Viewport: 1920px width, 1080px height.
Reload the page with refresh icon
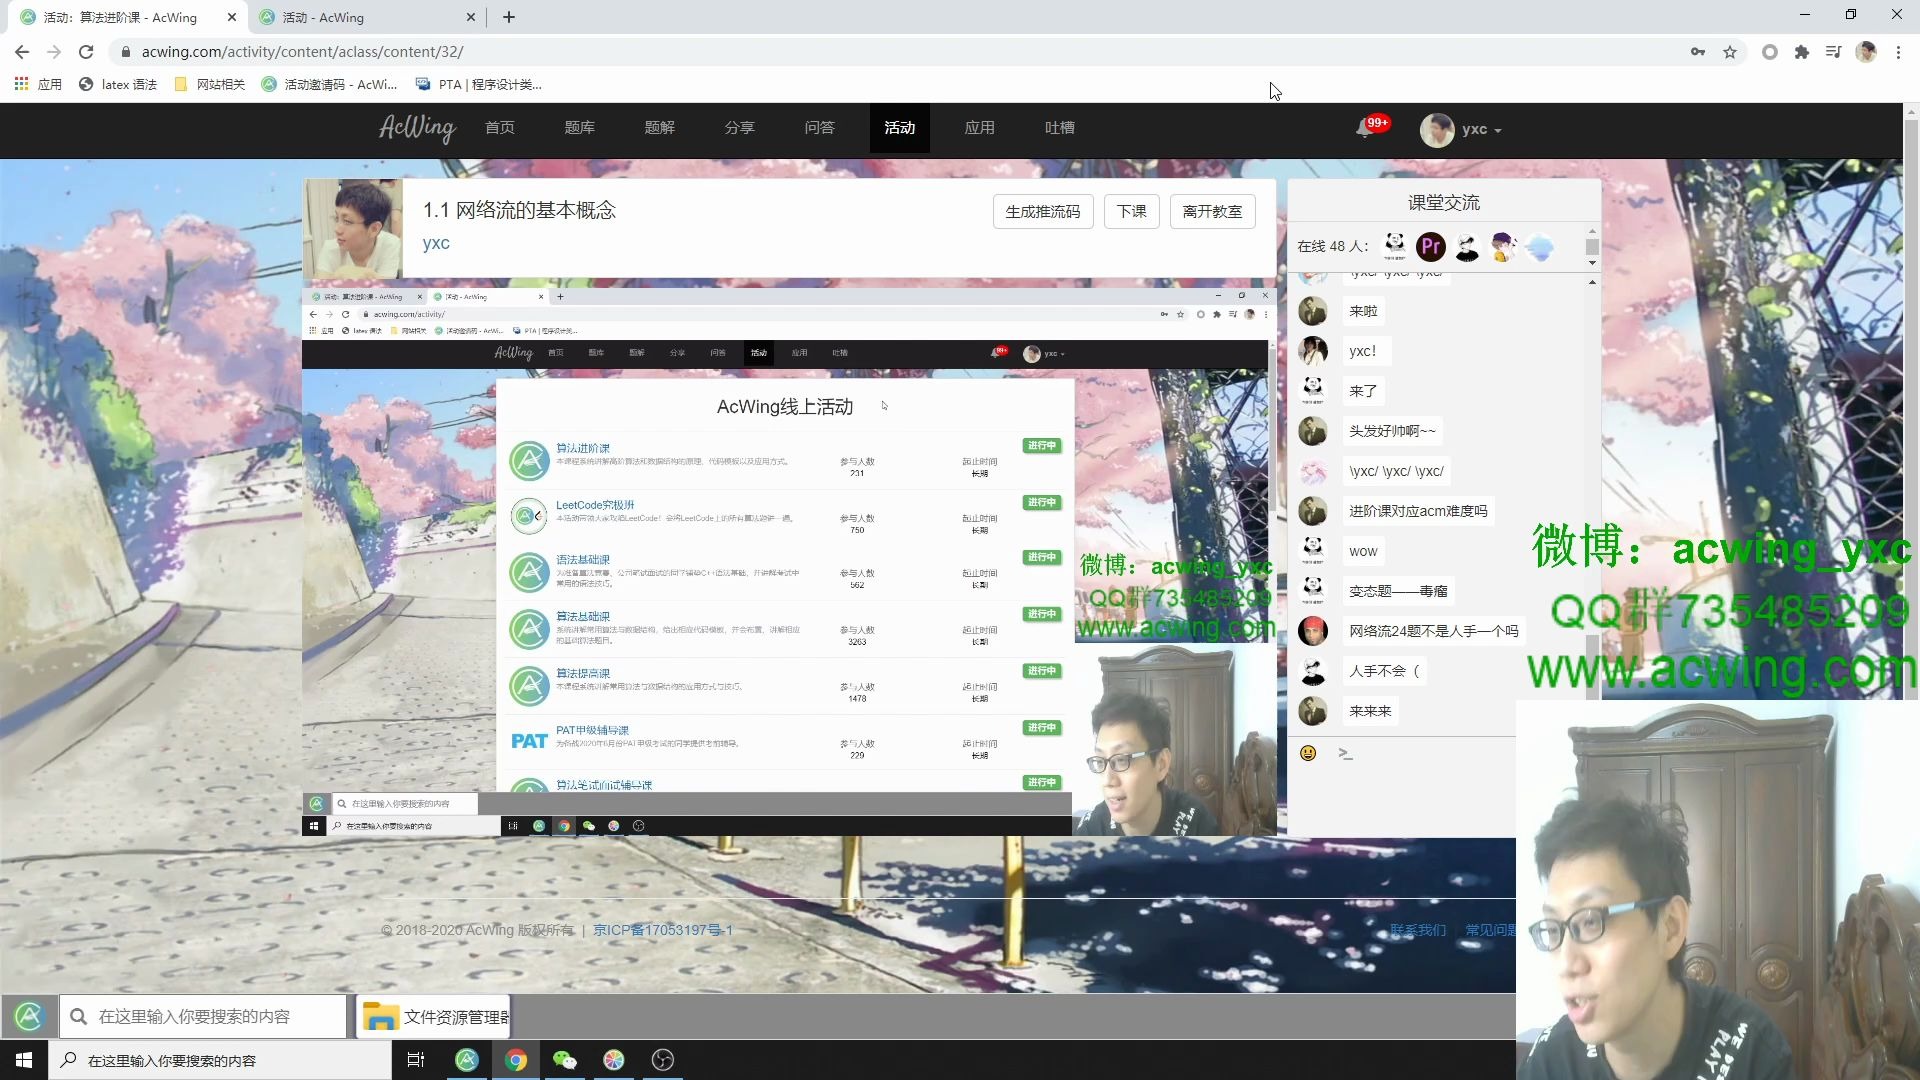coord(86,52)
